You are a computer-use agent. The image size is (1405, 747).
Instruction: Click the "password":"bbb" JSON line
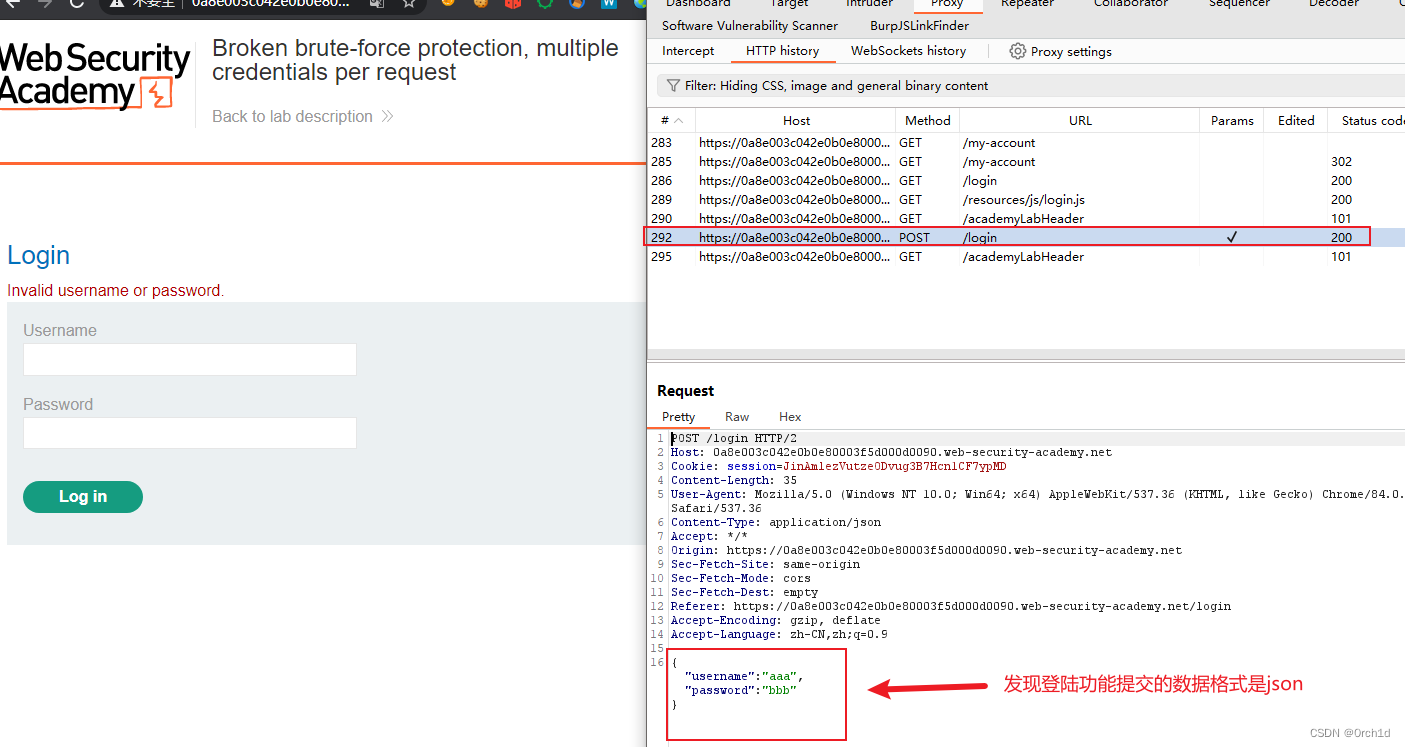coord(740,690)
